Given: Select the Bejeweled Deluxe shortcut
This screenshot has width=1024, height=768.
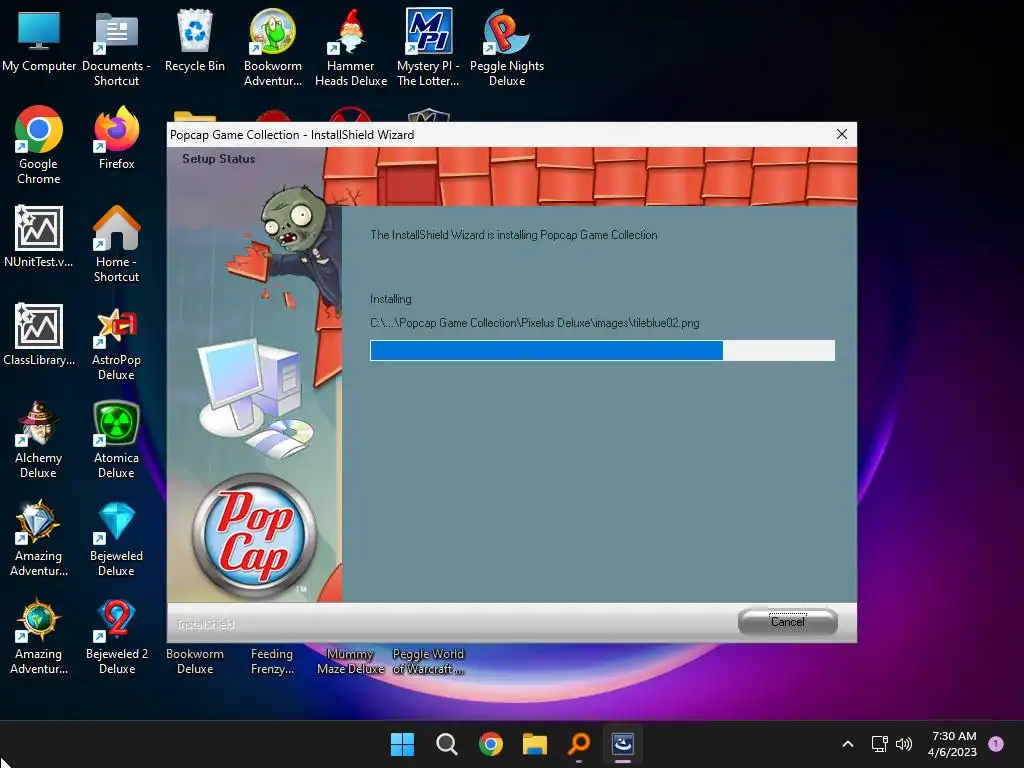Looking at the screenshot, I should click(116, 537).
